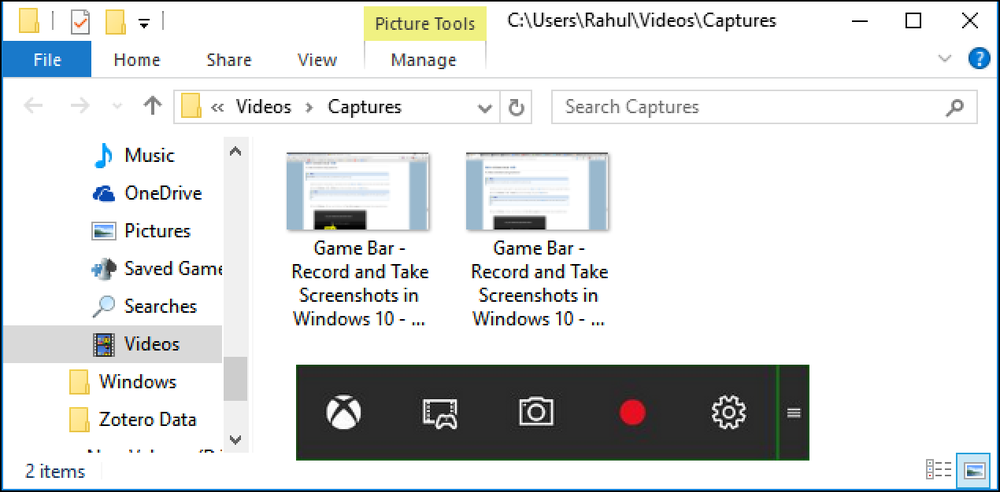Image resolution: width=1000 pixels, height=492 pixels.
Task: Click the address bar folder icon
Action: tap(191, 106)
